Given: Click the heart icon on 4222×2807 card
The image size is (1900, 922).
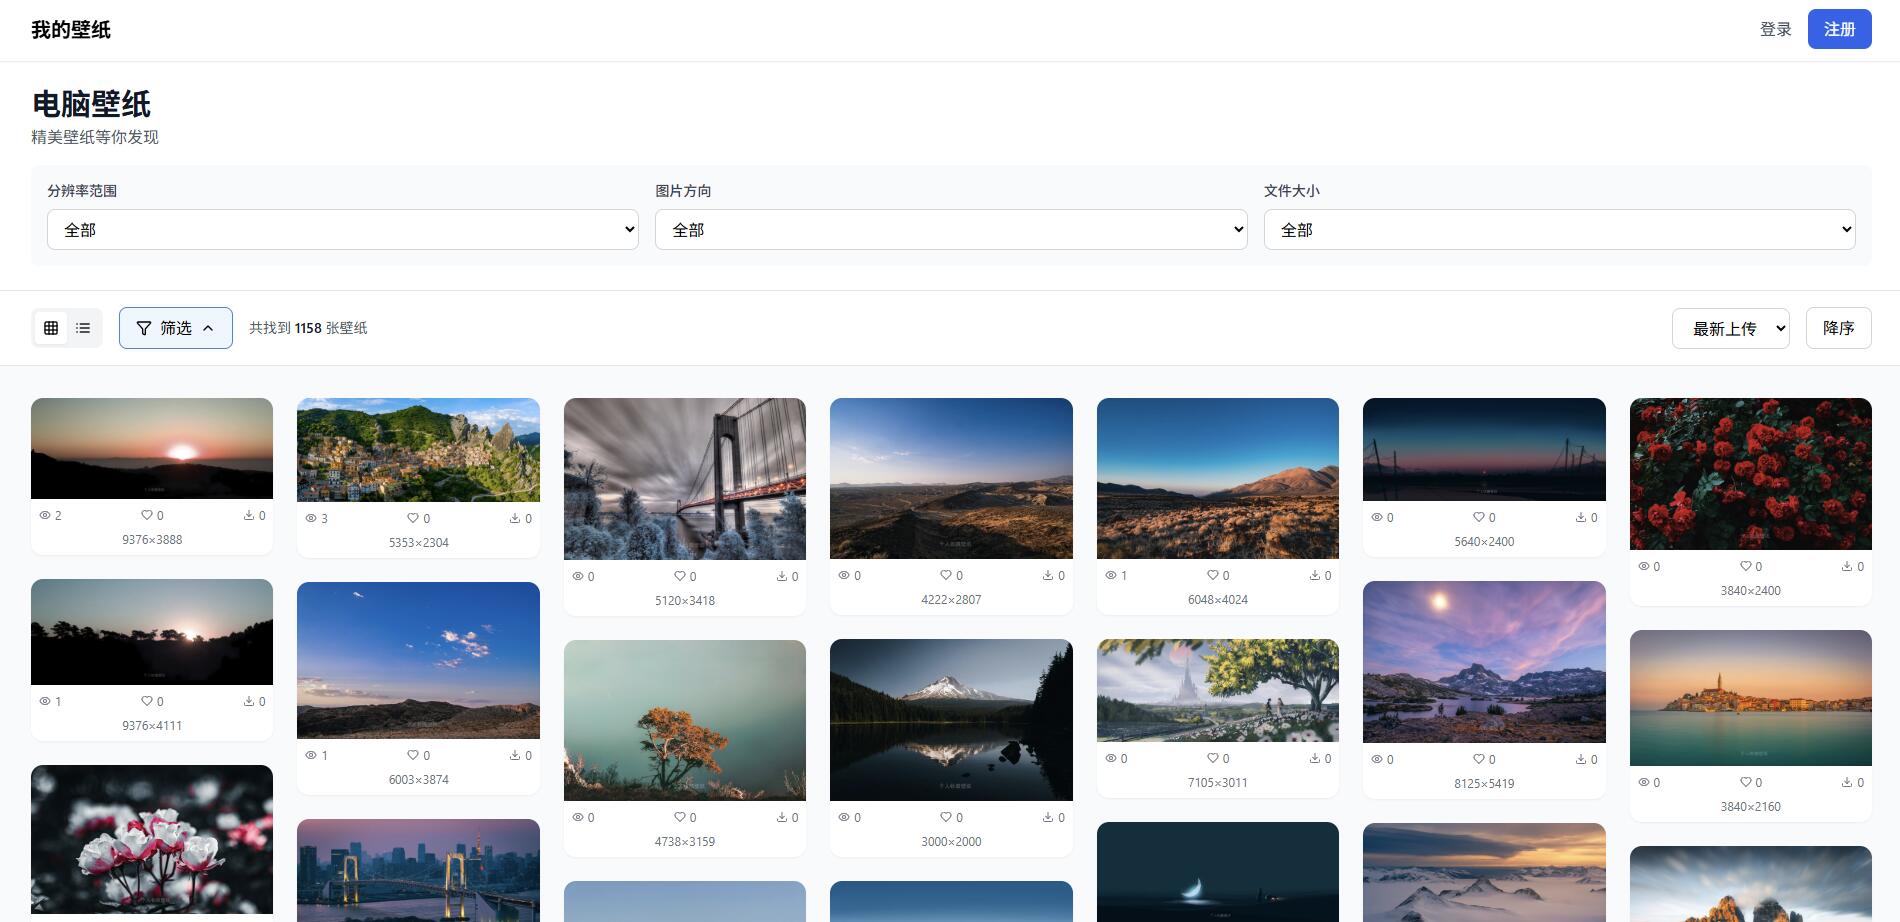Looking at the screenshot, I should (x=945, y=575).
